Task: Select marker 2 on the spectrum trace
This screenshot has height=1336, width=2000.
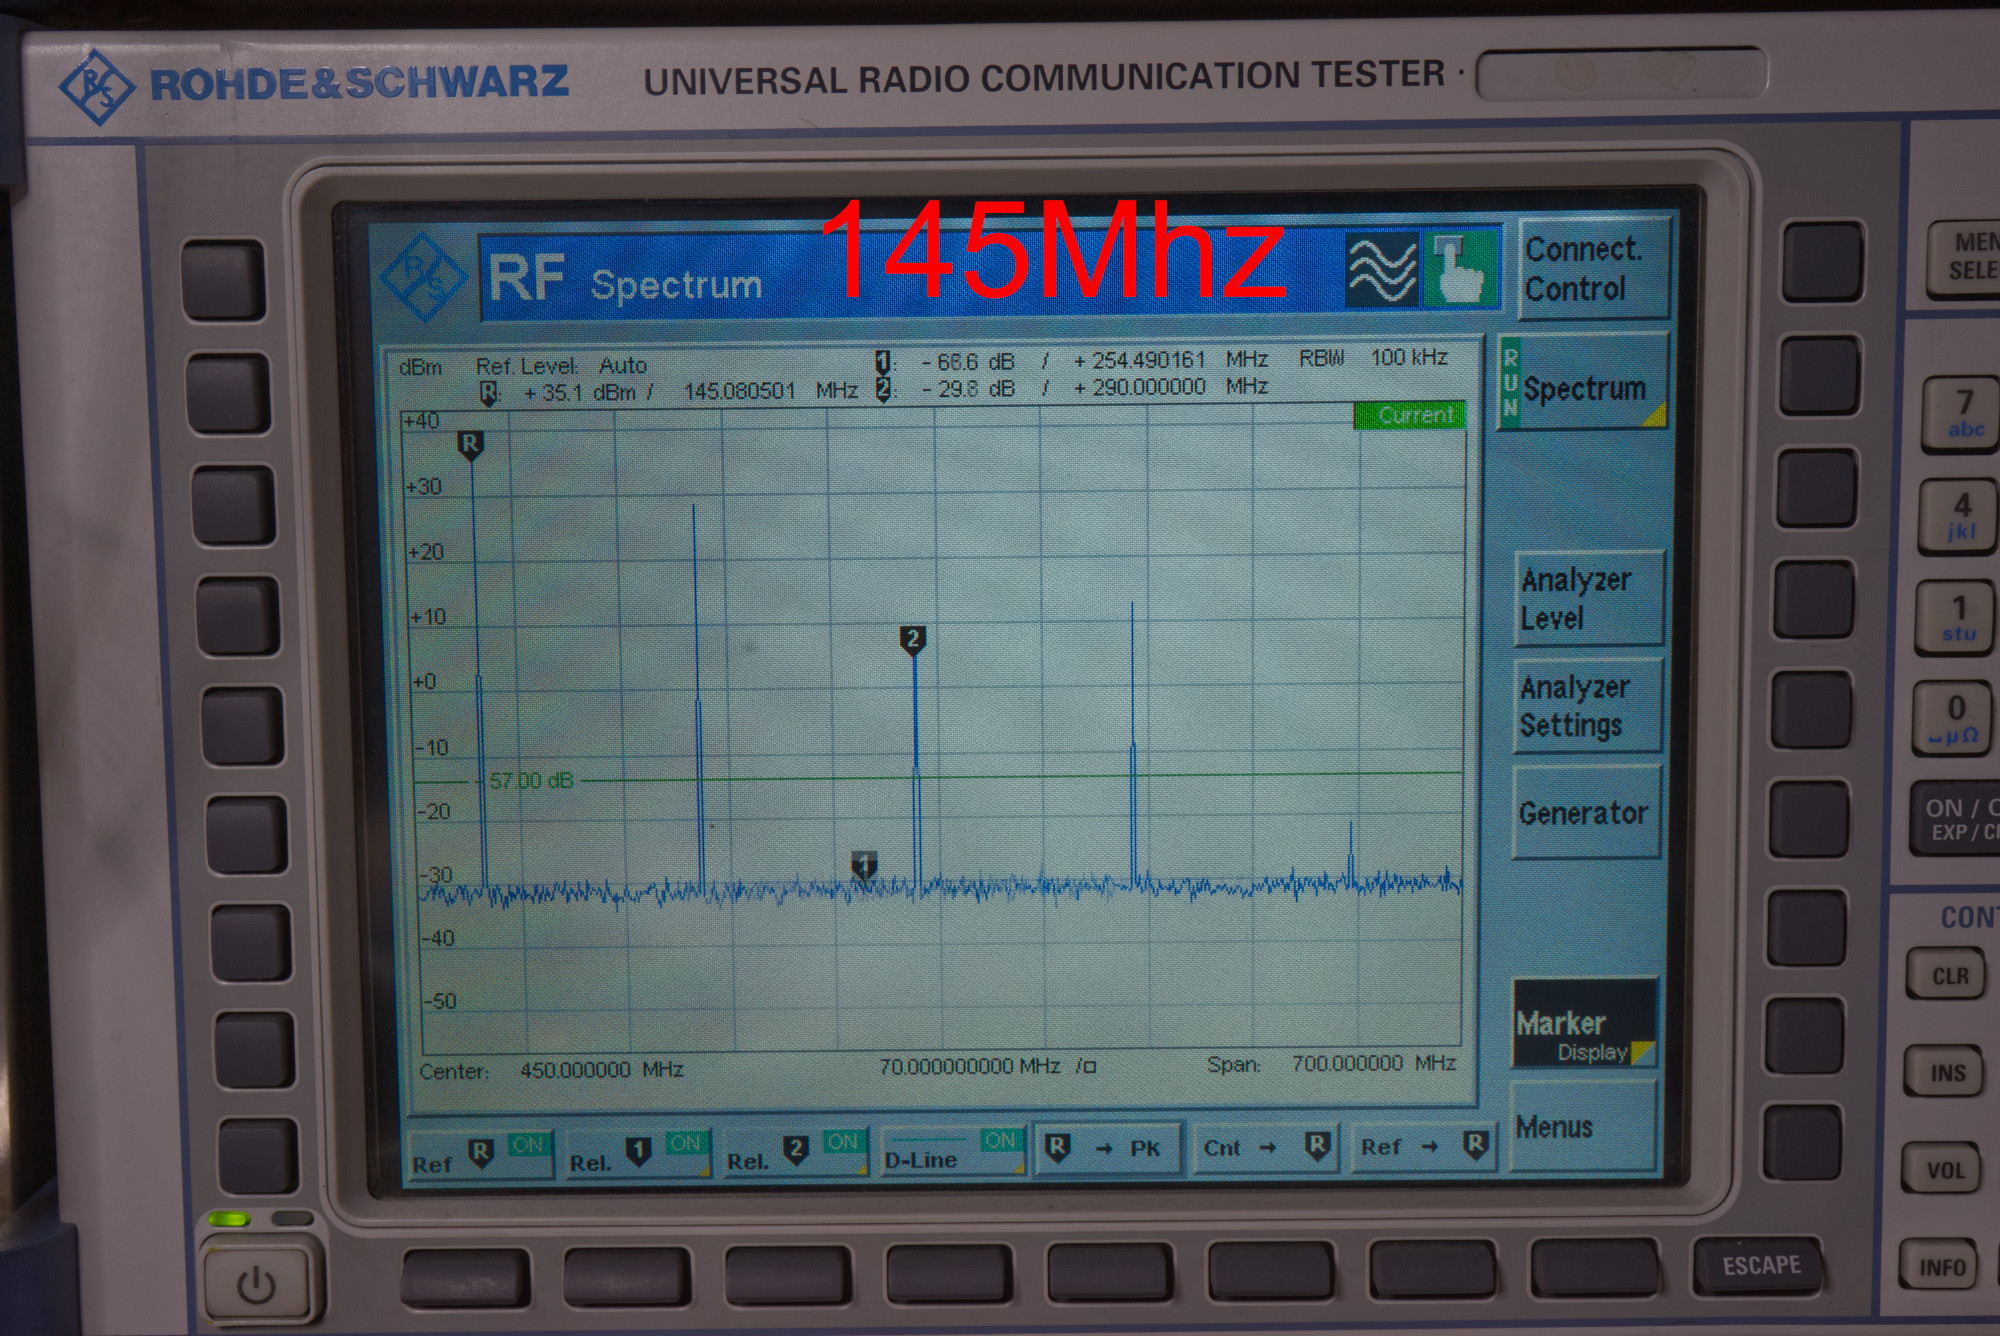Action: coord(912,640)
